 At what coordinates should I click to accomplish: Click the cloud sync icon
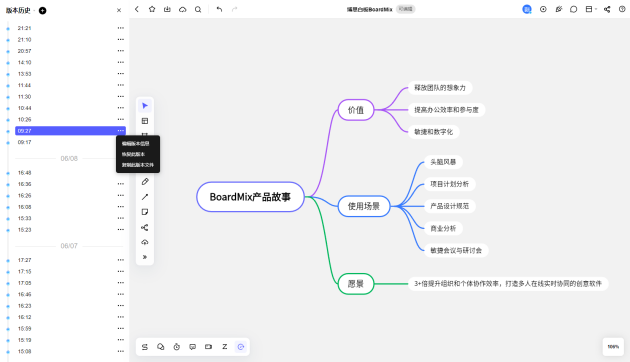coord(182,9)
